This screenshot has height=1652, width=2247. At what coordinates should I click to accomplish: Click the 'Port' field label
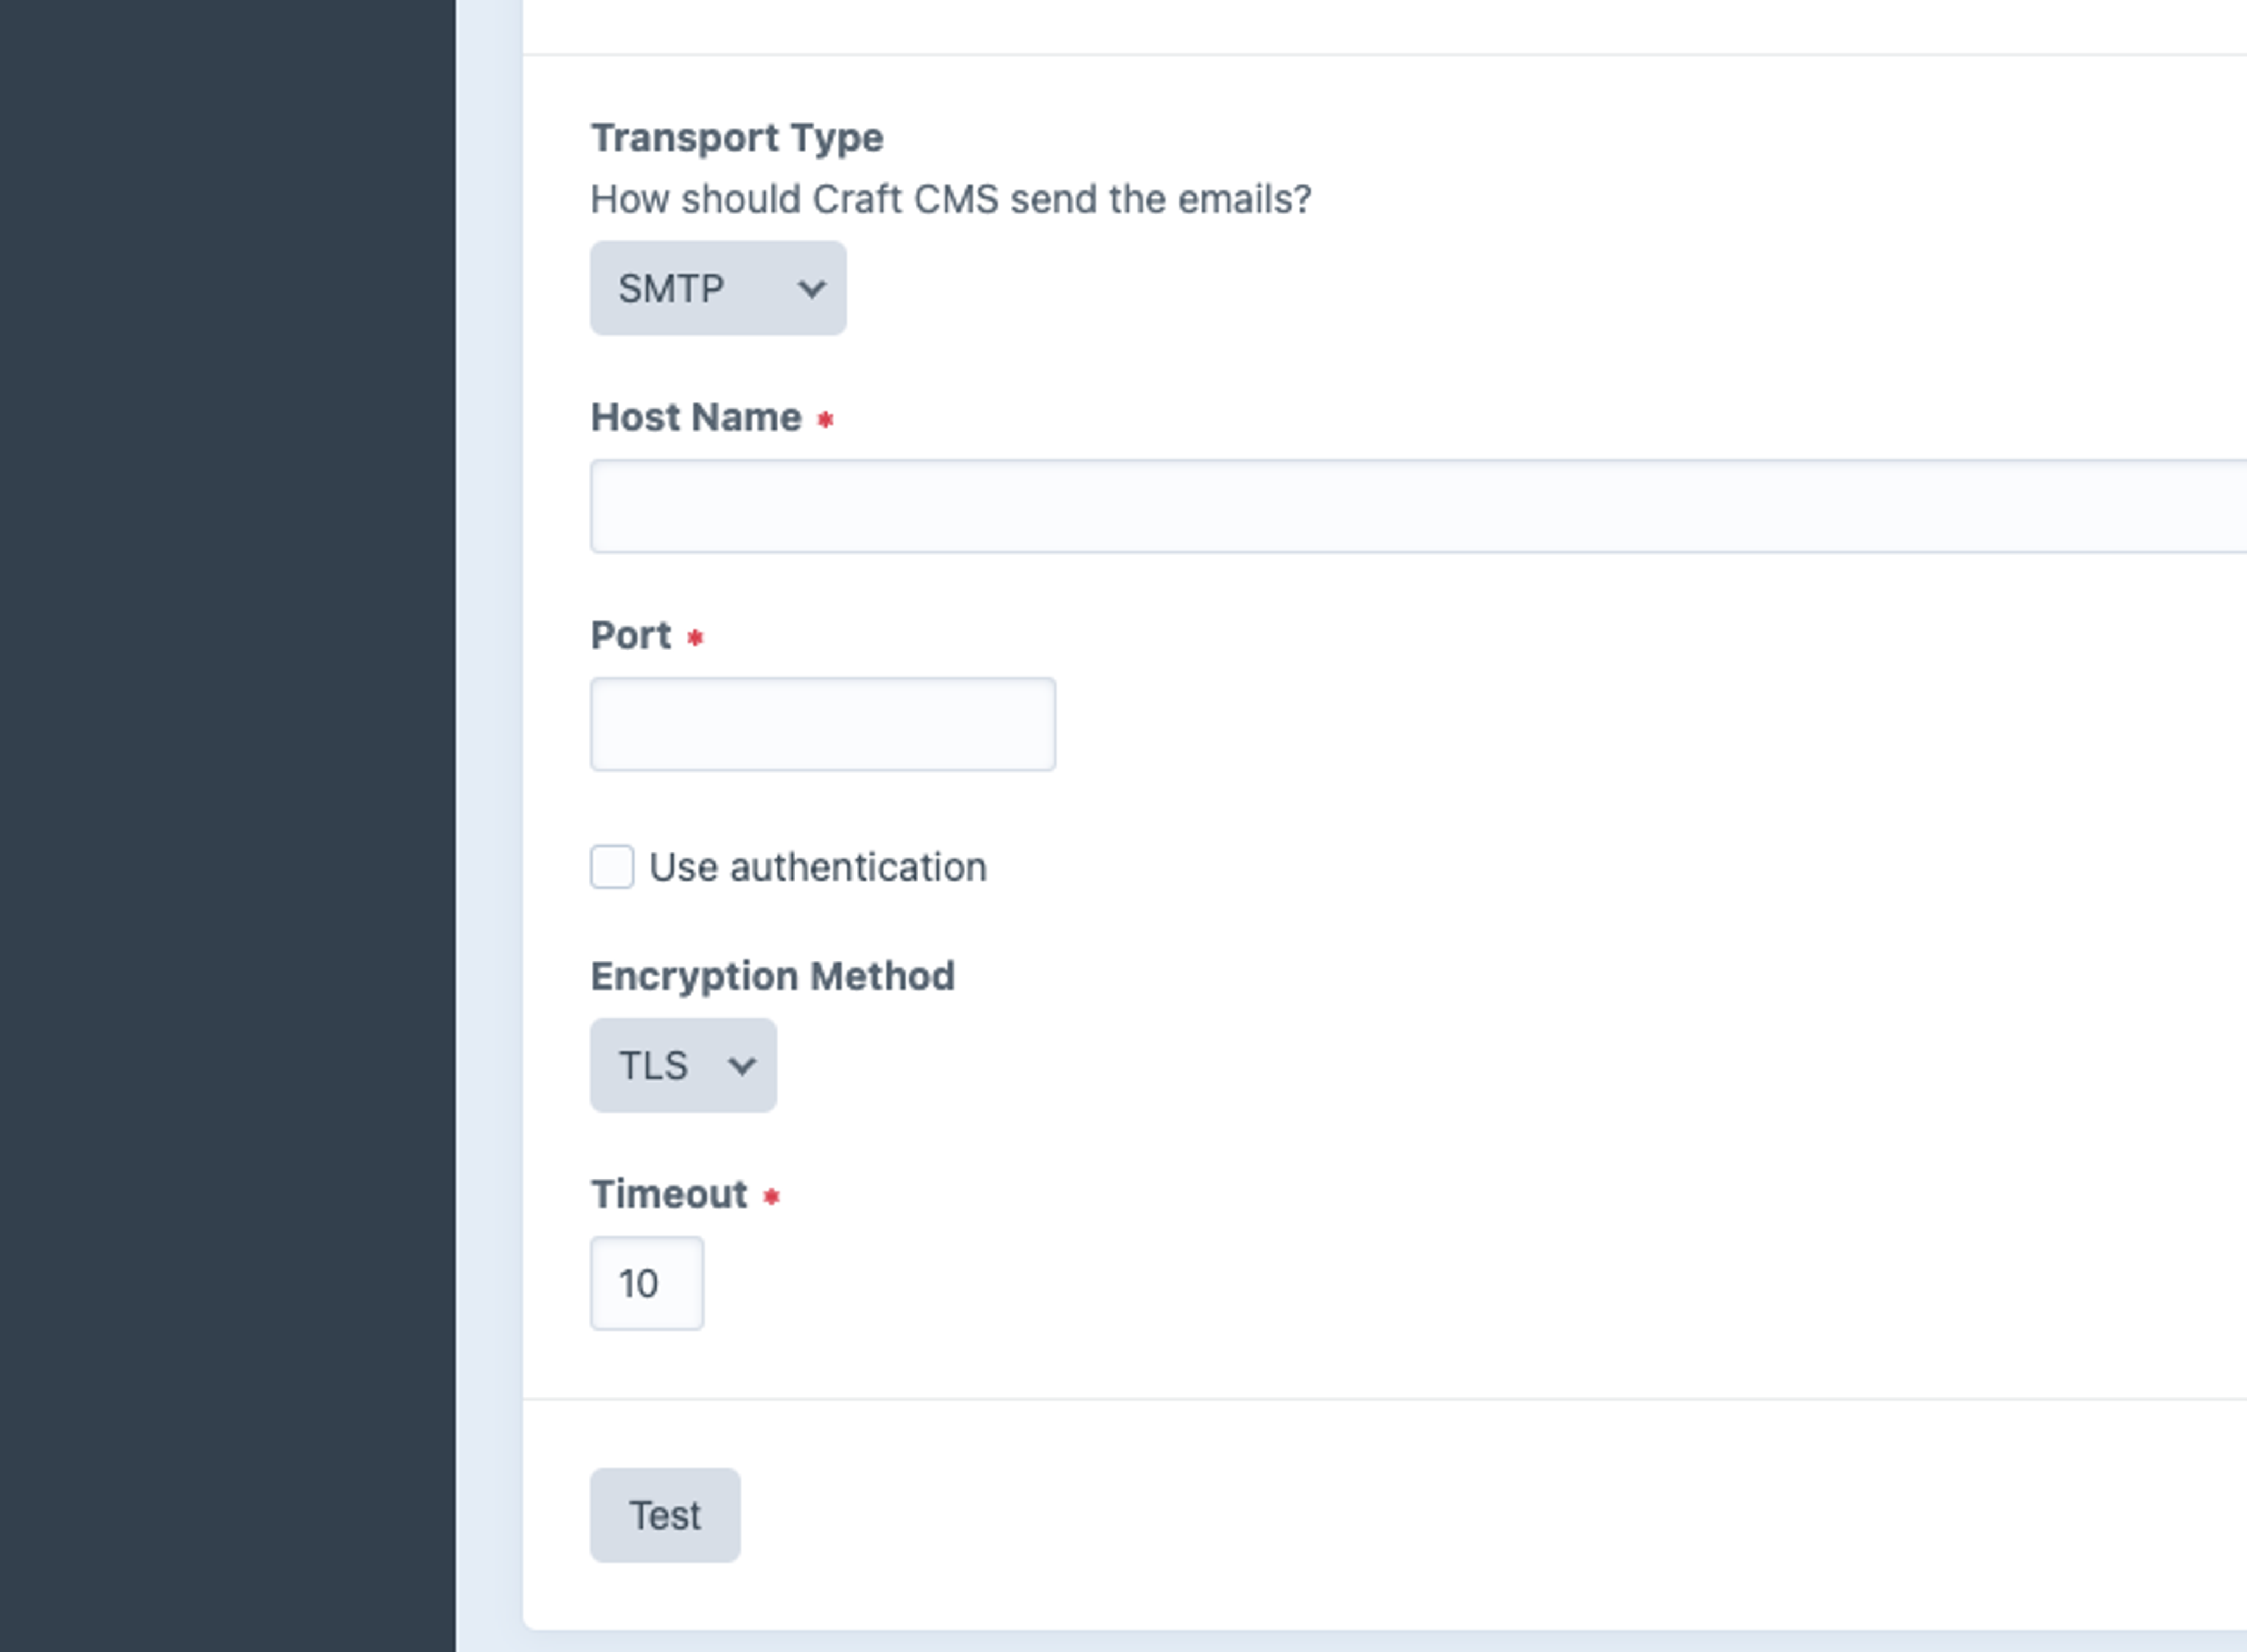(x=631, y=635)
